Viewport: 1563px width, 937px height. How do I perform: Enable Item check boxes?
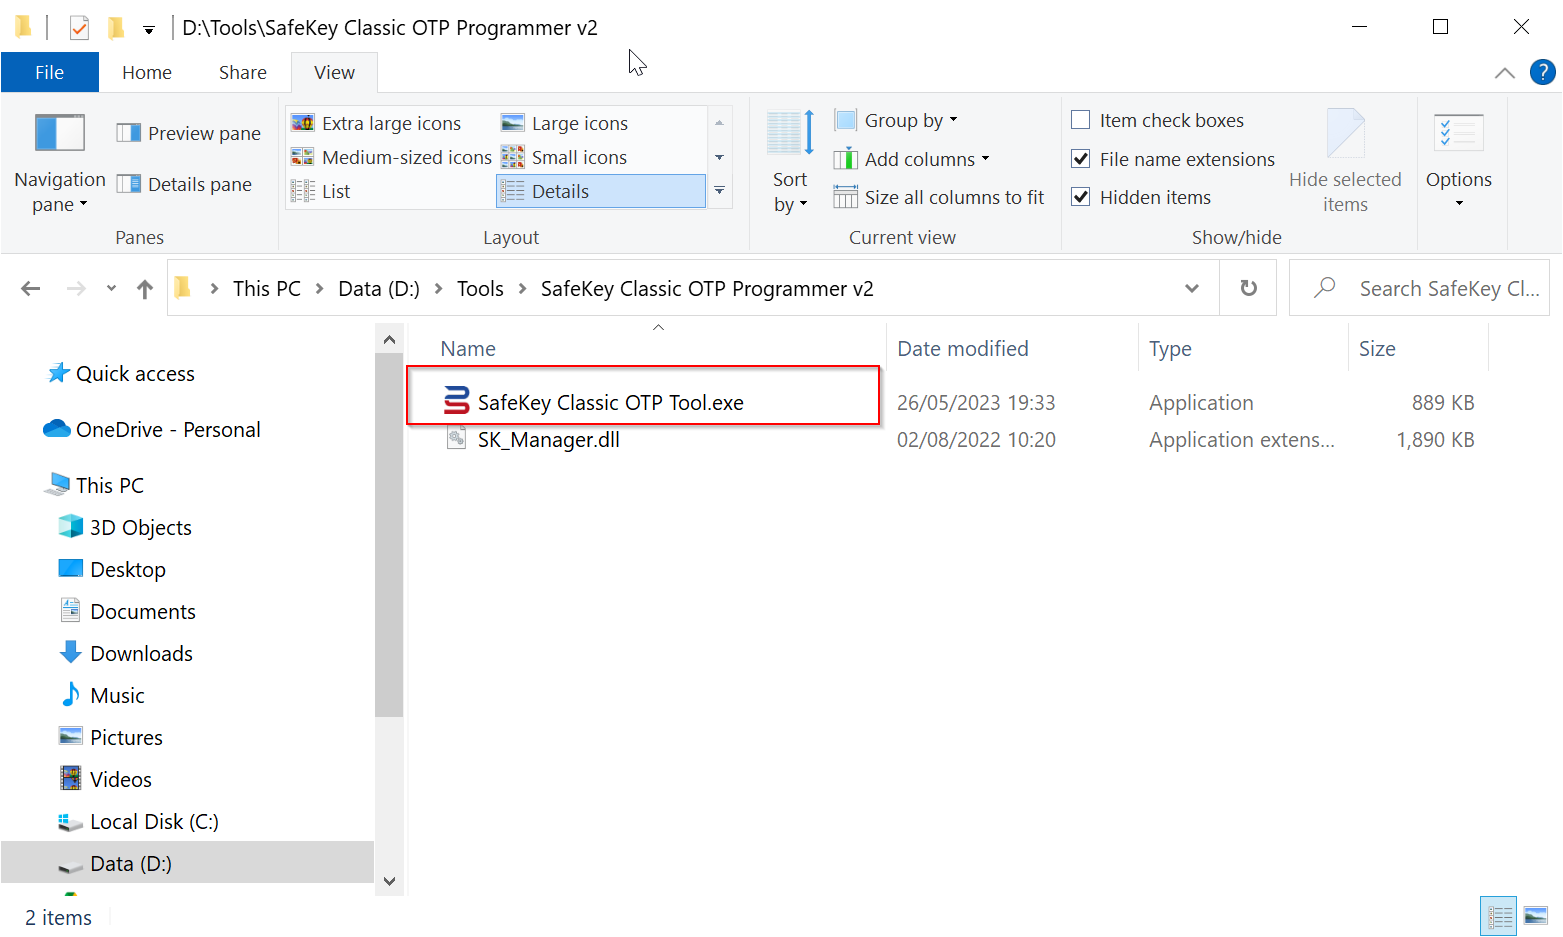click(1080, 120)
